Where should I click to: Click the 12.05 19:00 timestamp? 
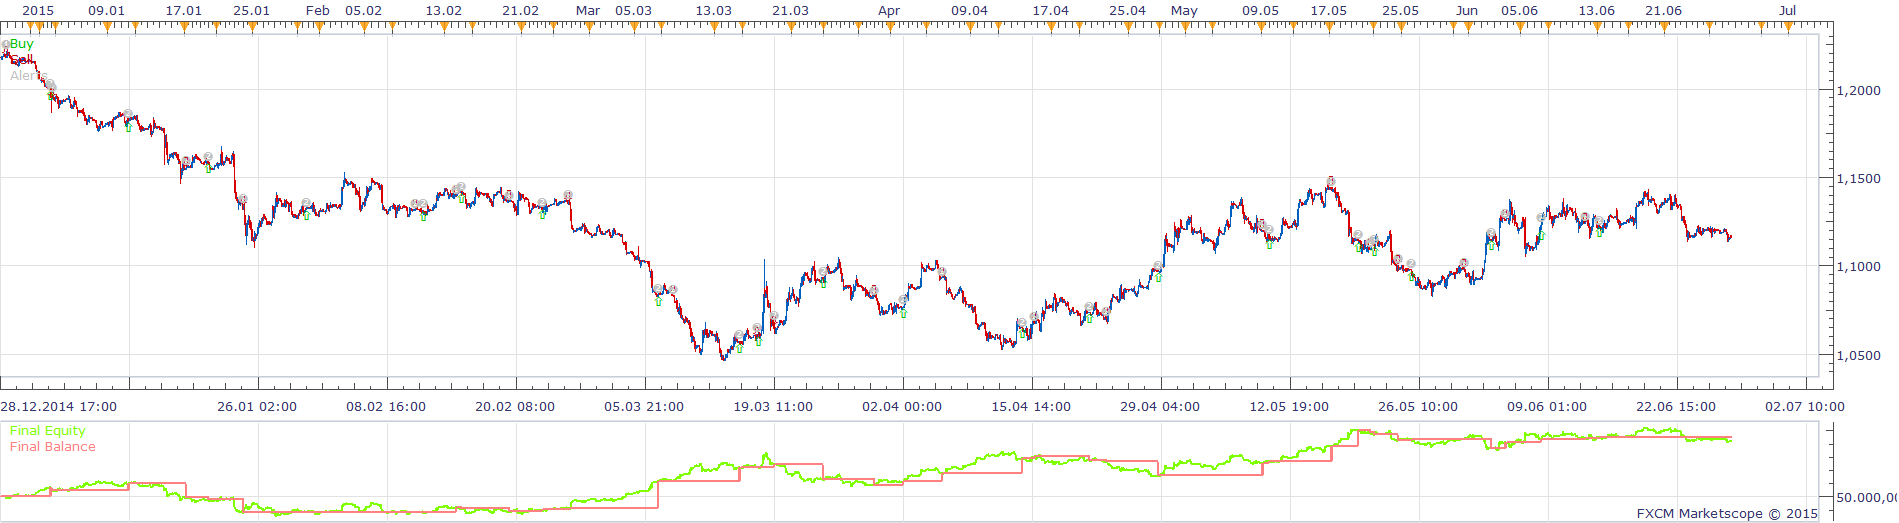(x=1289, y=407)
